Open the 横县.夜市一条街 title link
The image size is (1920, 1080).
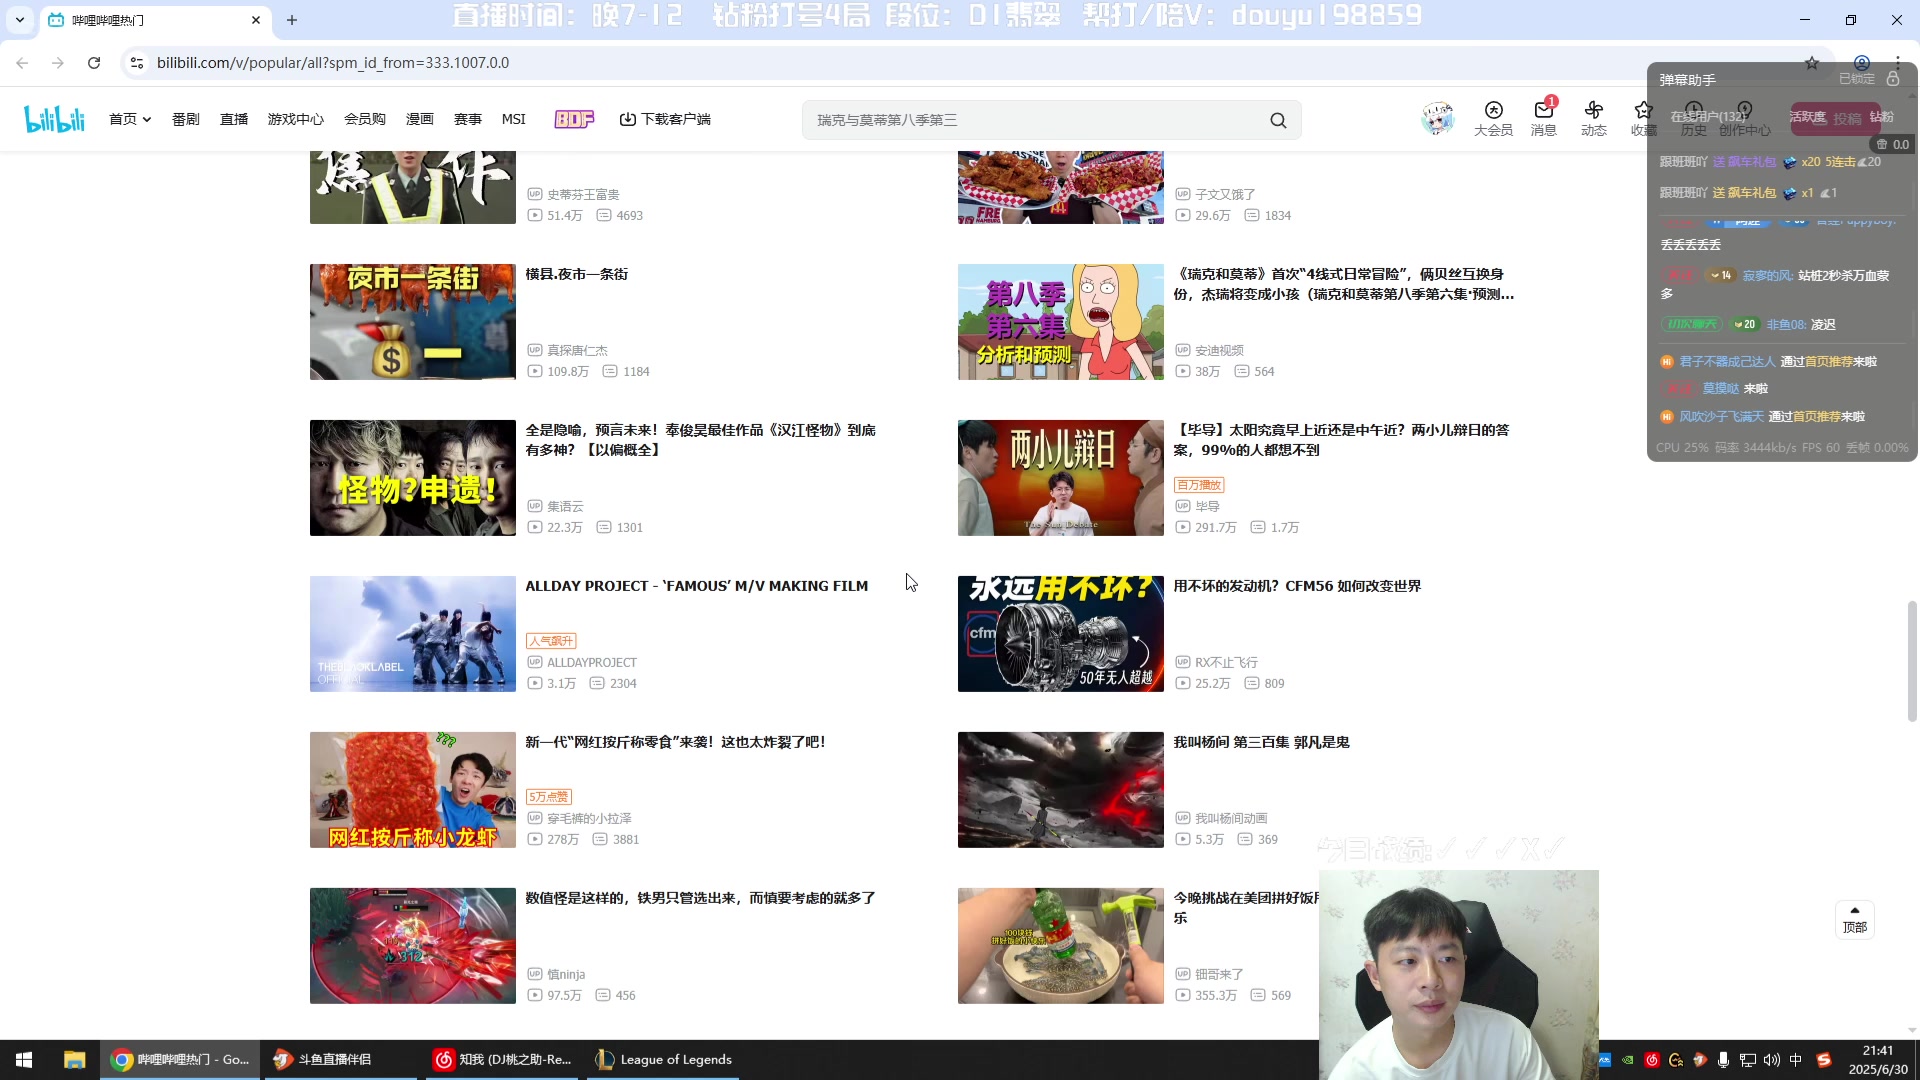[577, 274]
